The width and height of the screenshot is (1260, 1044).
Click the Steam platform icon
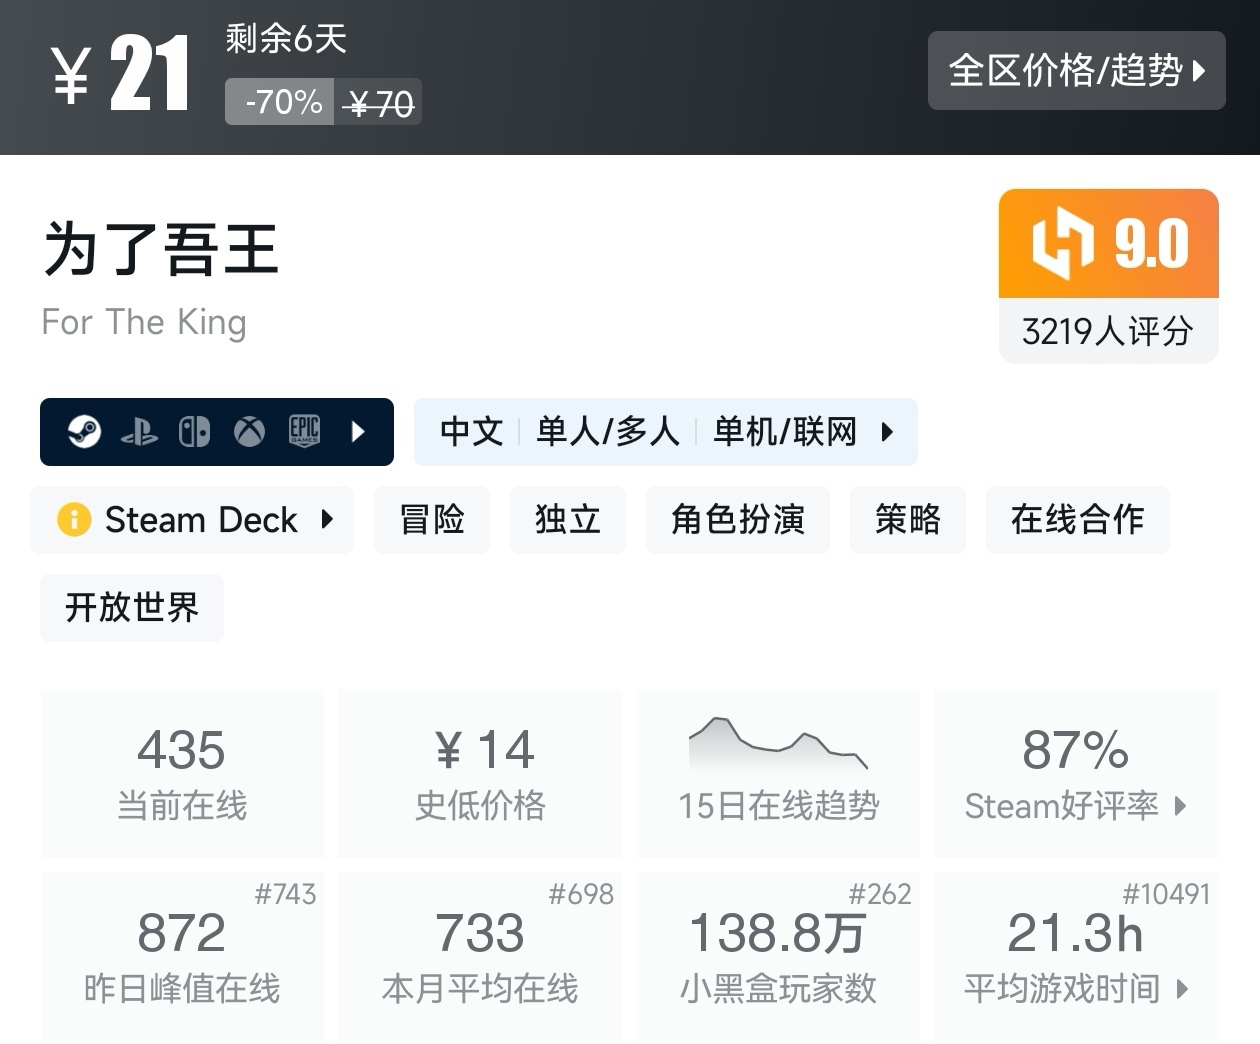84,432
